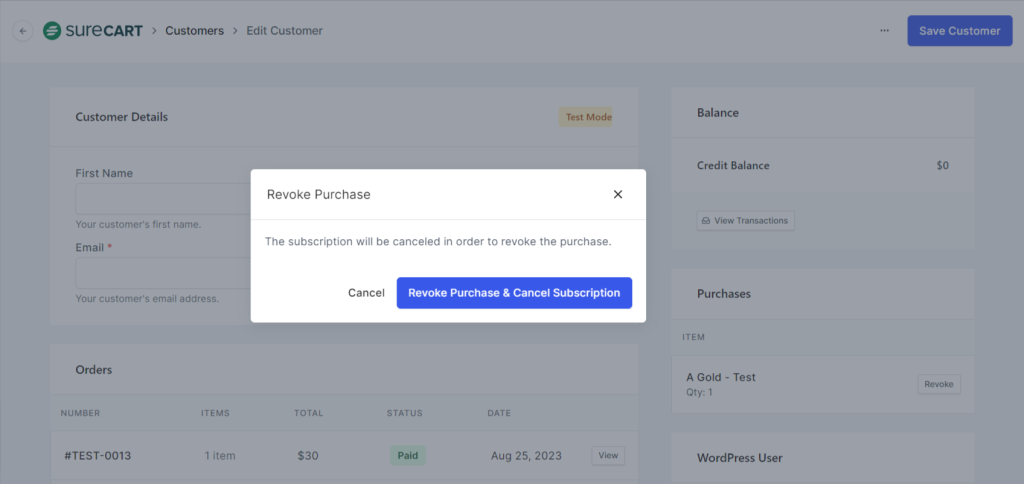Focus the First Name input field
This screenshot has width=1024, height=484.
pyautogui.click(x=163, y=199)
